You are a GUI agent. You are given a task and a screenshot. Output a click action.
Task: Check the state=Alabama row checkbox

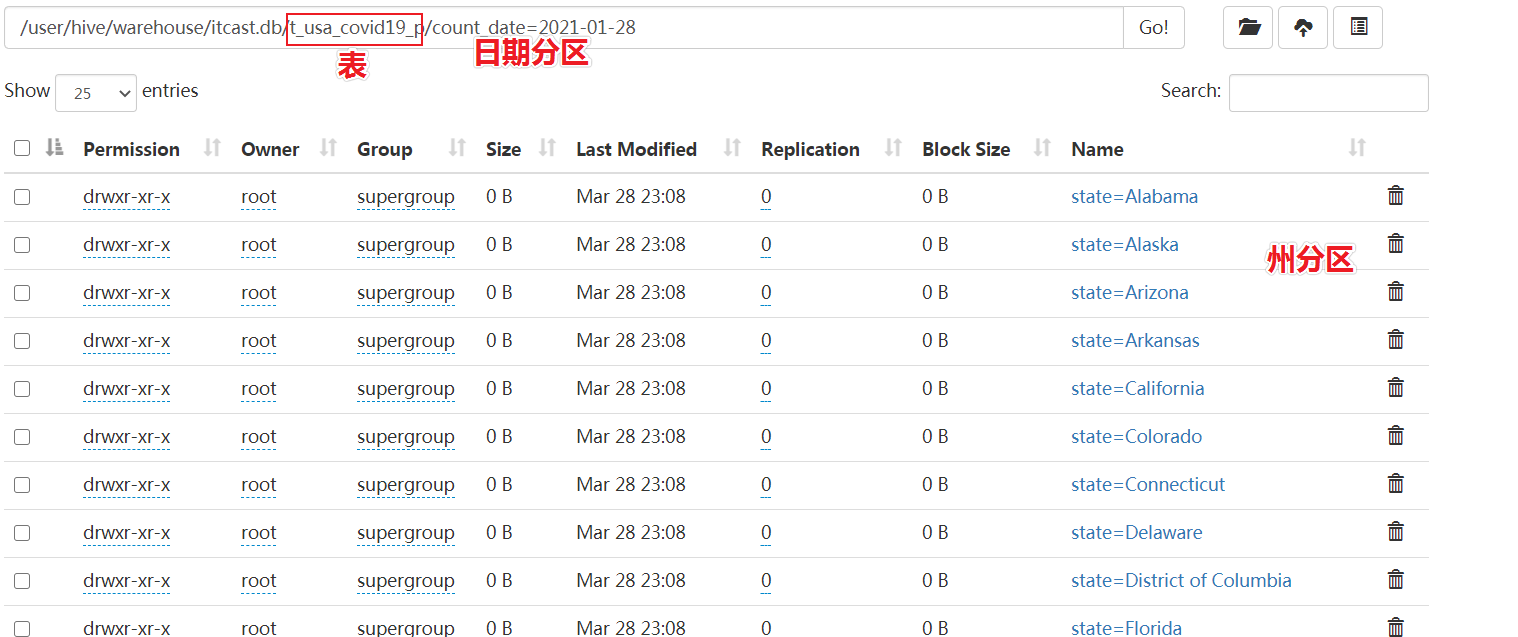pos(22,197)
